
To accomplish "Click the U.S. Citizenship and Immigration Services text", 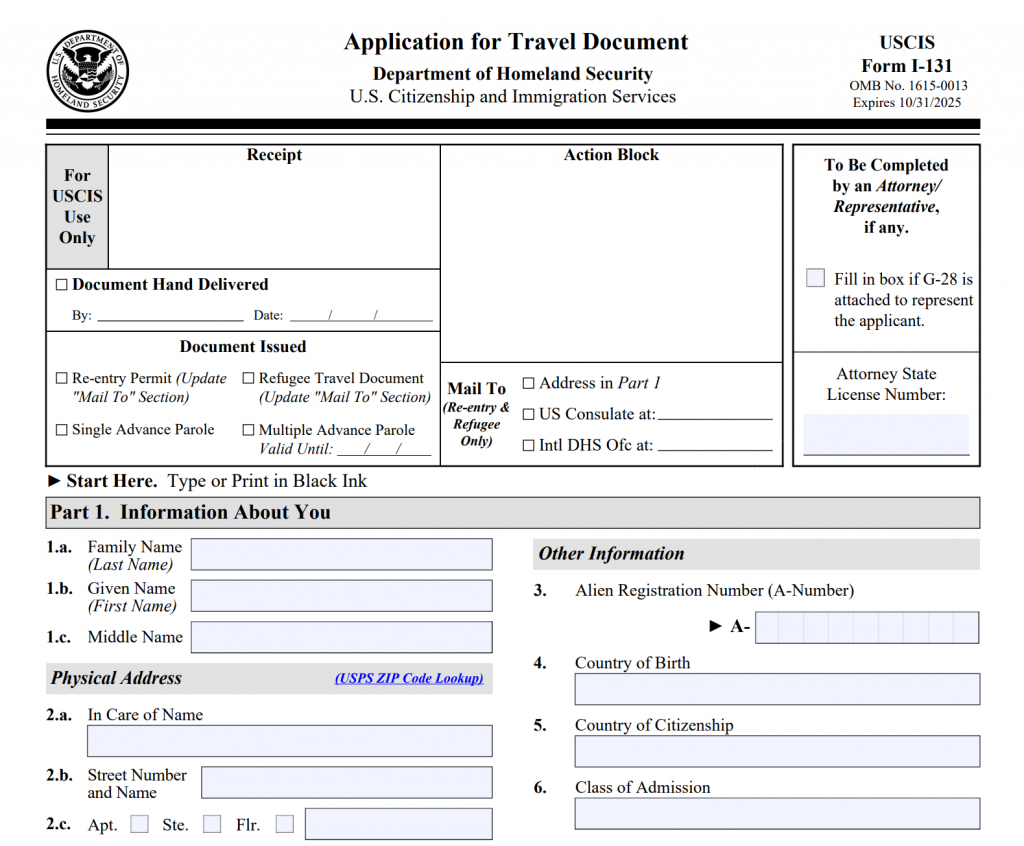I will [x=513, y=97].
